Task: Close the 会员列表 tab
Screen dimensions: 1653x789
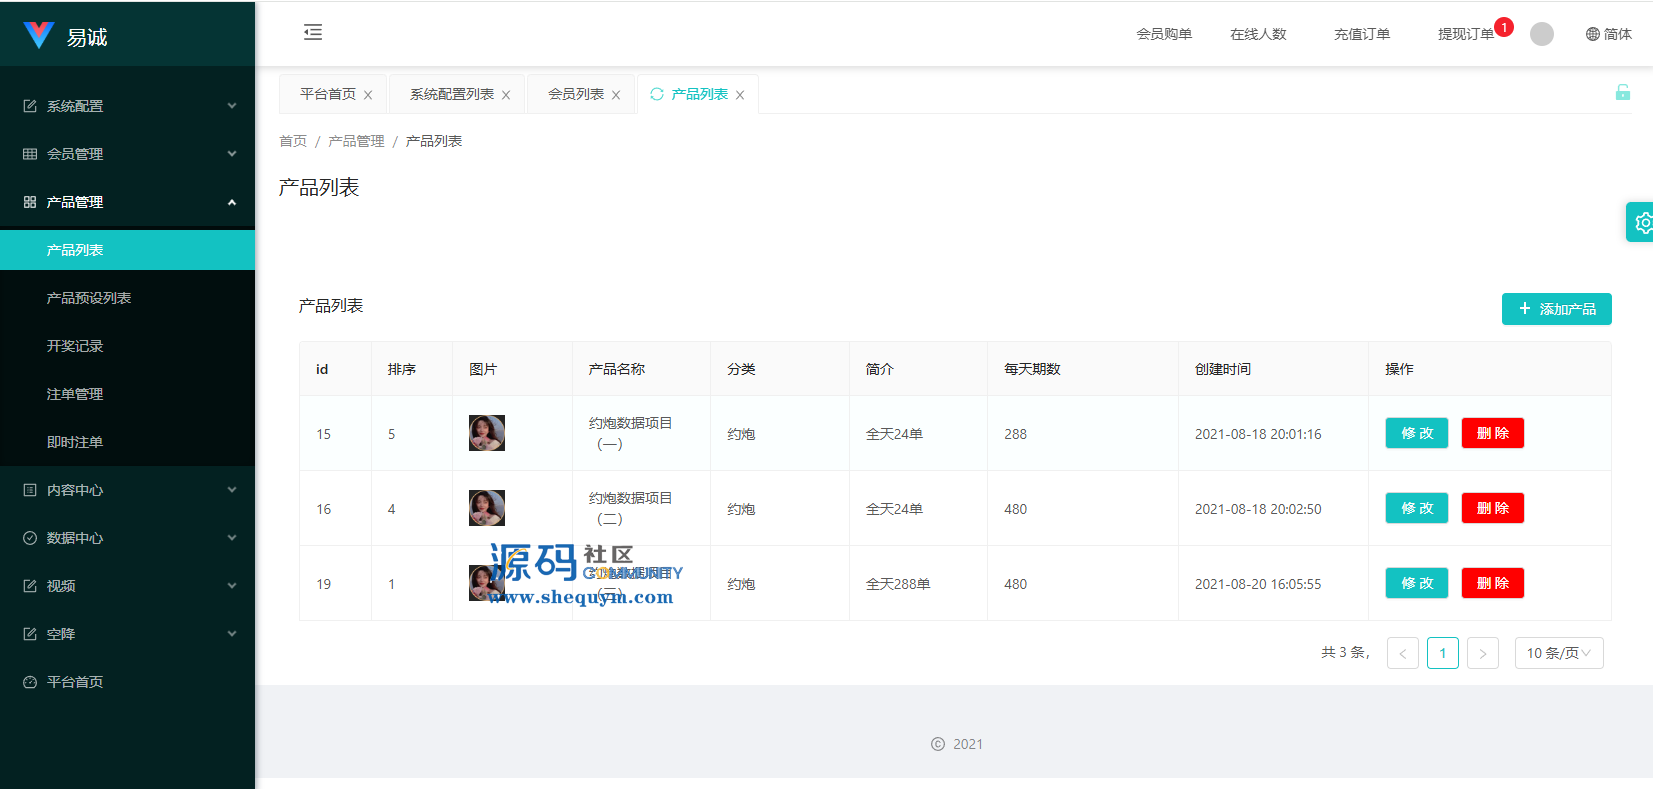Action: [616, 95]
